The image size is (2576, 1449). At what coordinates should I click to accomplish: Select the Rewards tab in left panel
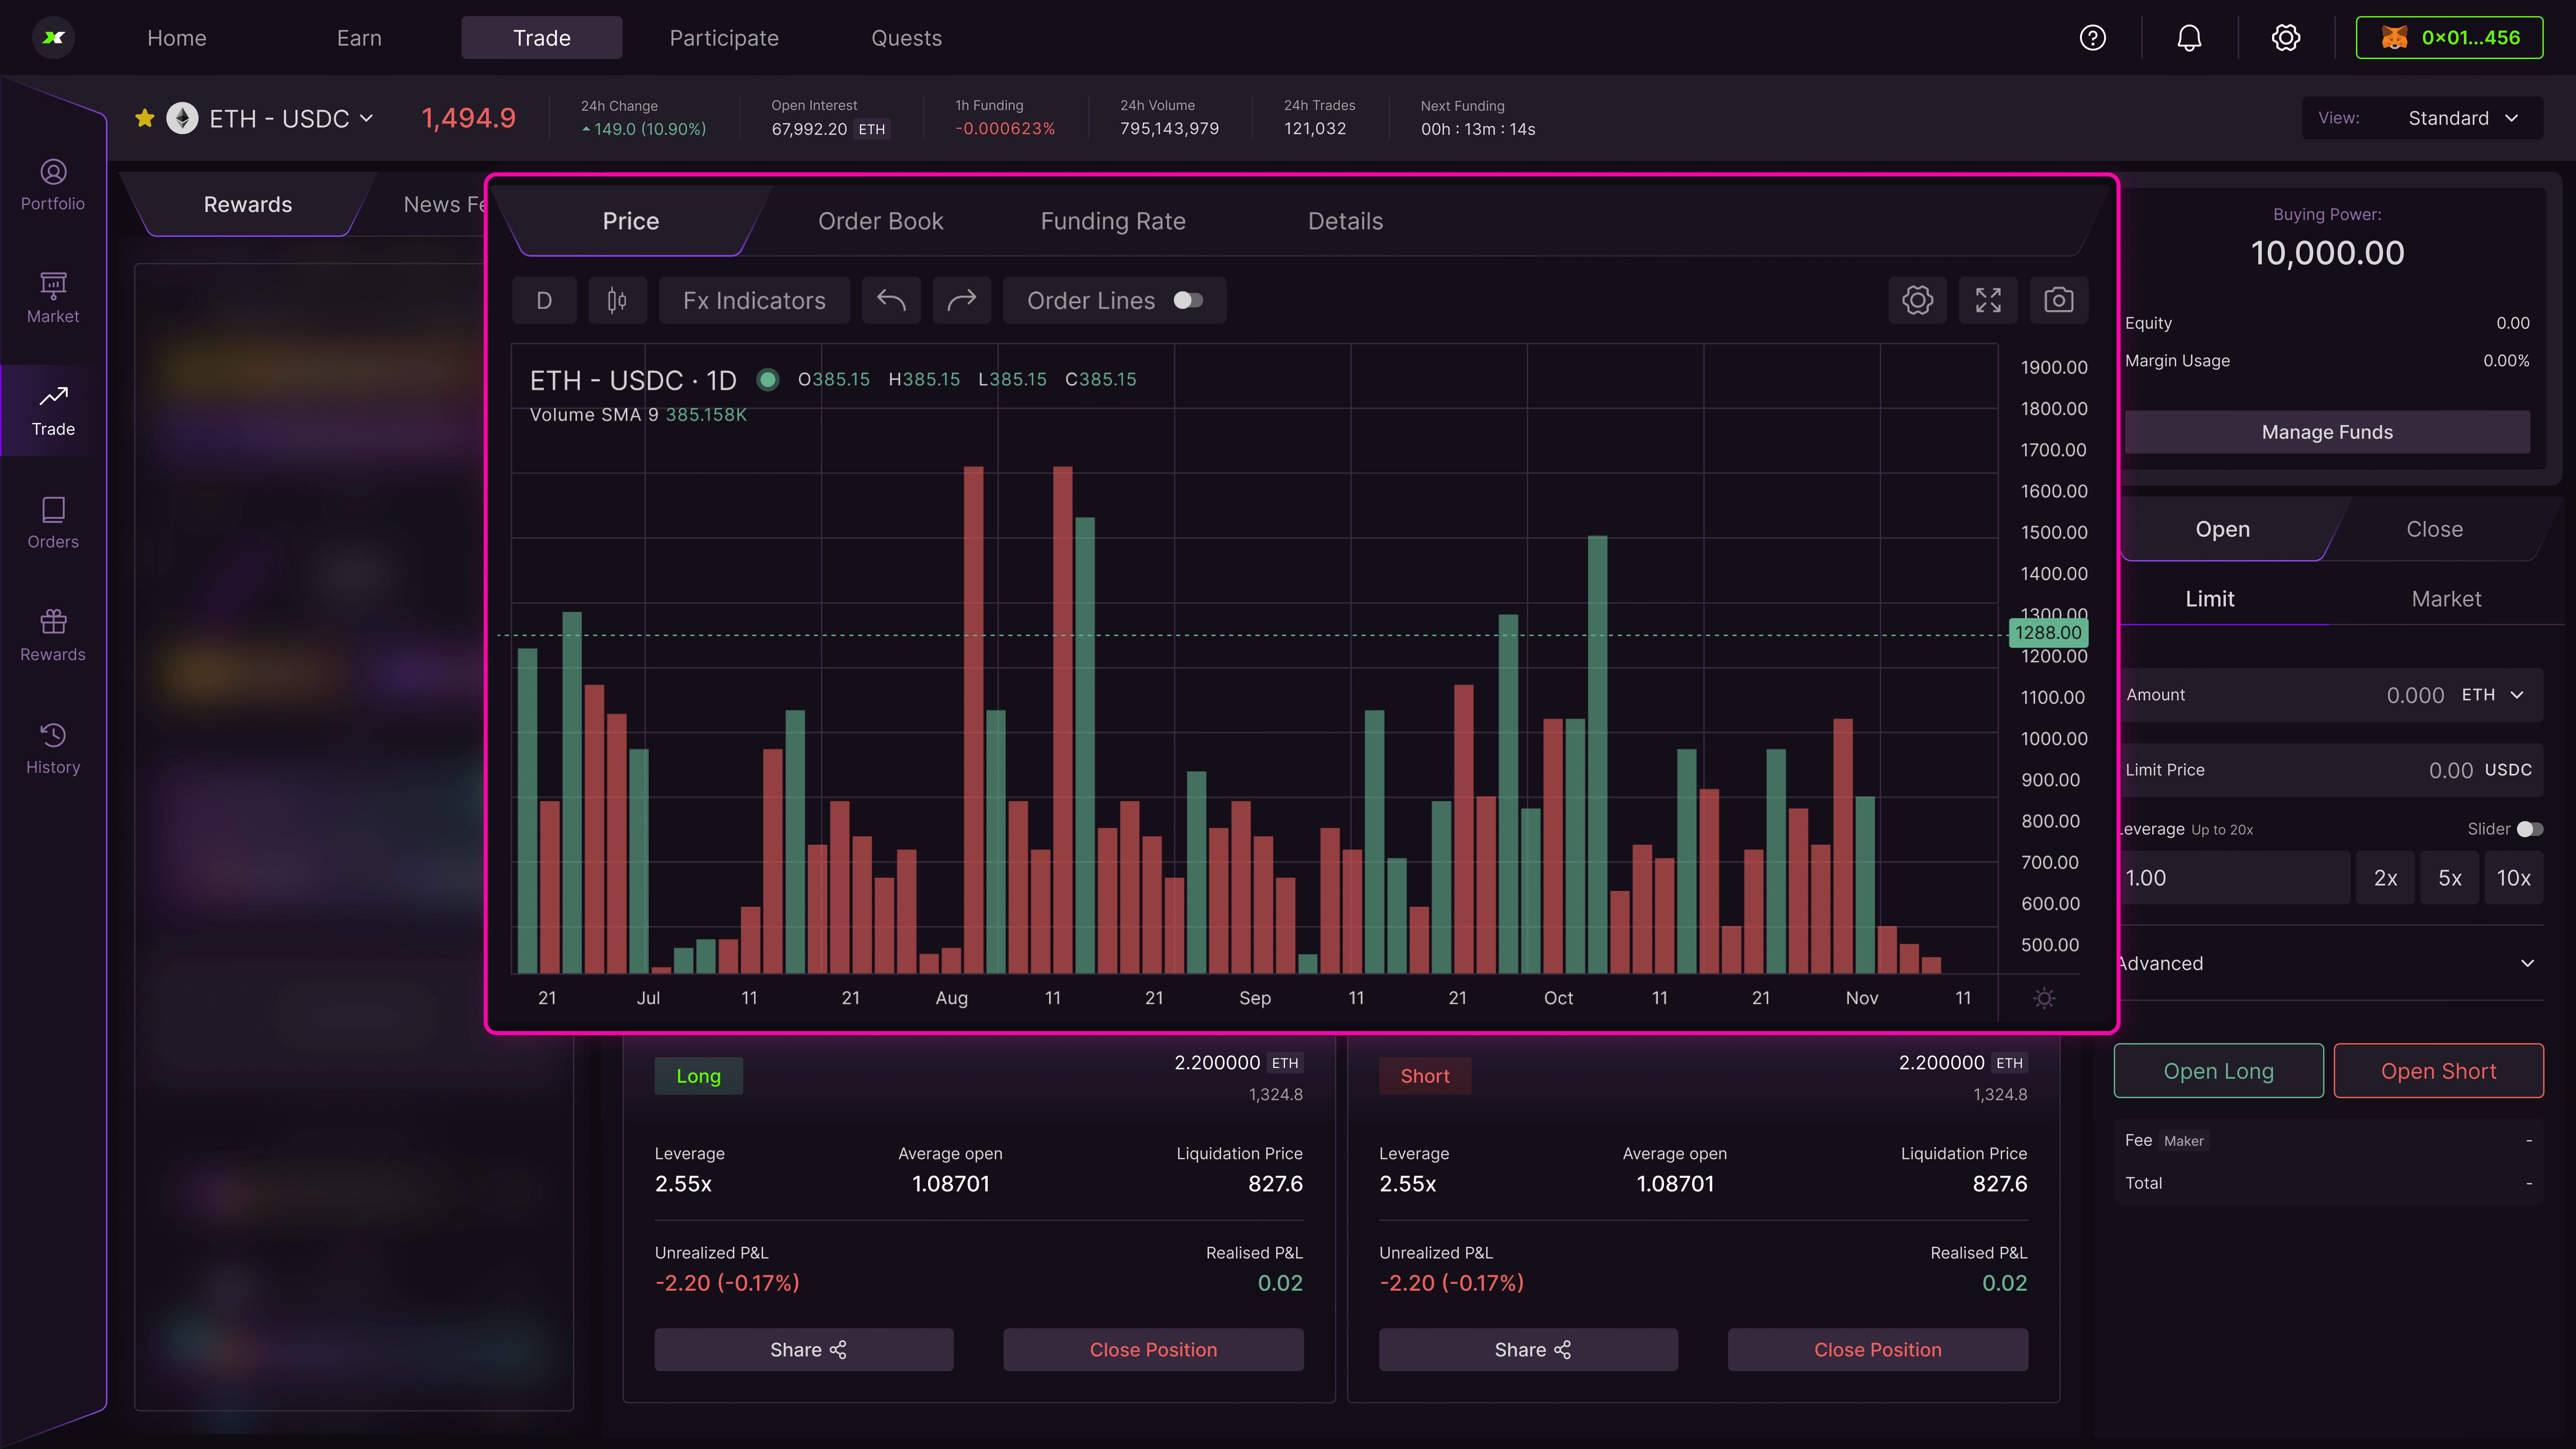248,204
